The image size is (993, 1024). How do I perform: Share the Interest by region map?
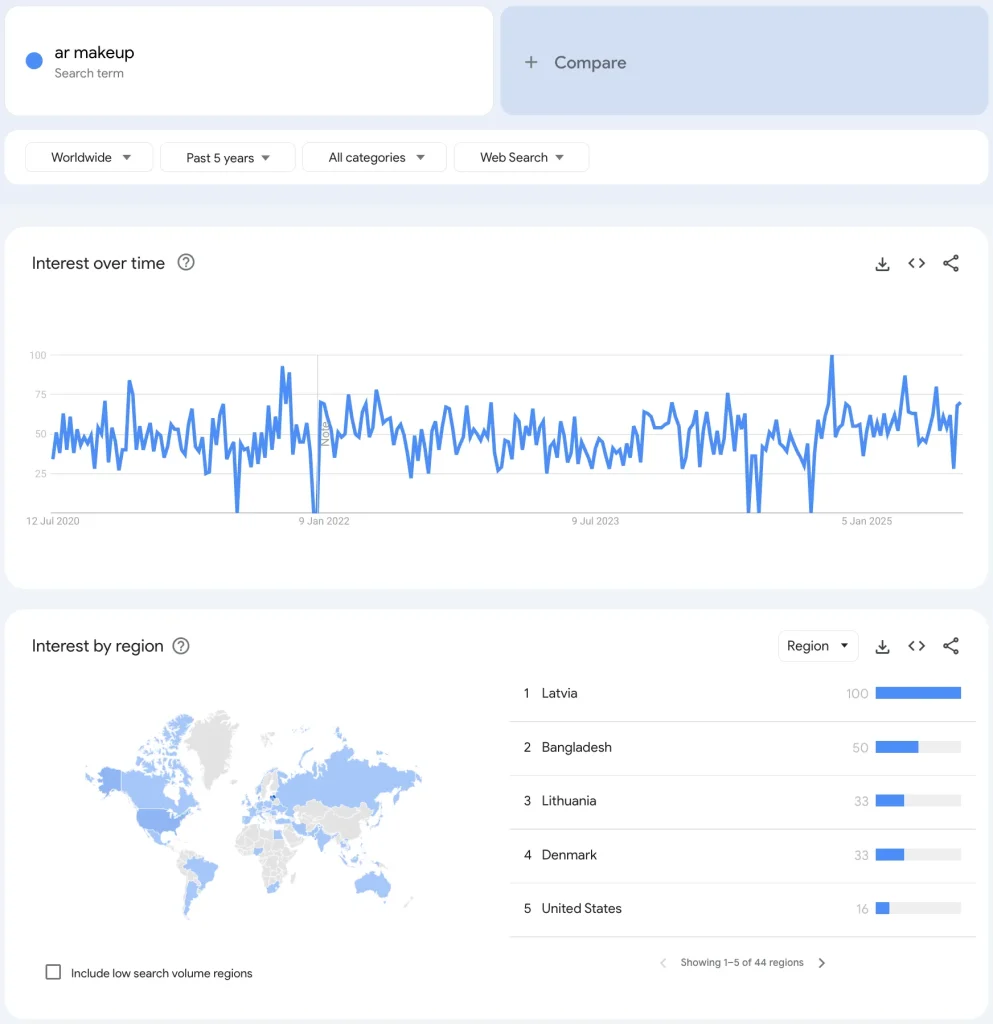coord(951,647)
